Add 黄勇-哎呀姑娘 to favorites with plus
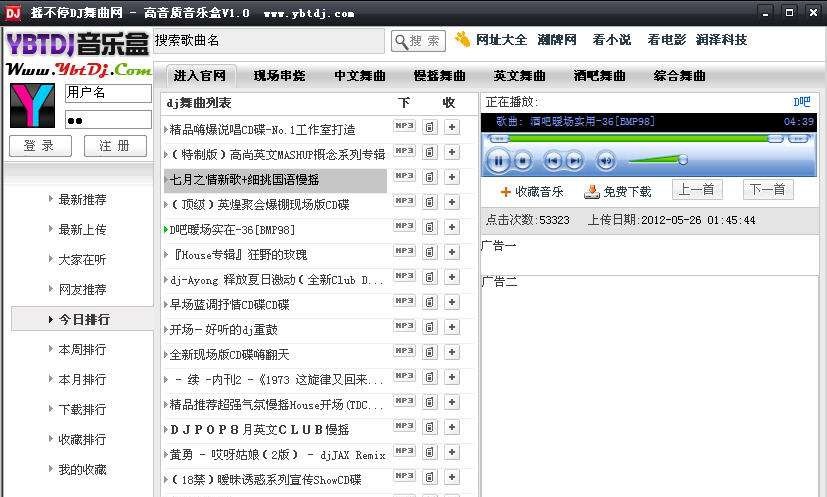Screen dimensions: 827x497 [452, 452]
